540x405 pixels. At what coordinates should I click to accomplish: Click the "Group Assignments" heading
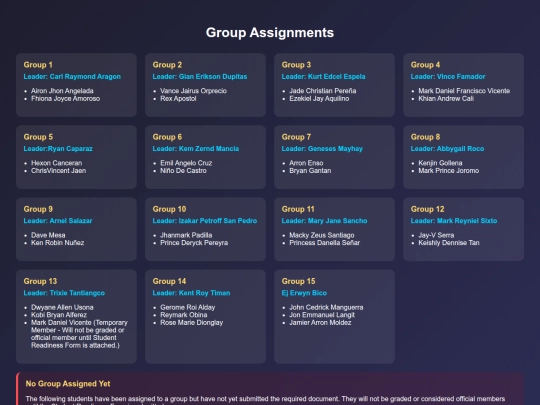(270, 33)
